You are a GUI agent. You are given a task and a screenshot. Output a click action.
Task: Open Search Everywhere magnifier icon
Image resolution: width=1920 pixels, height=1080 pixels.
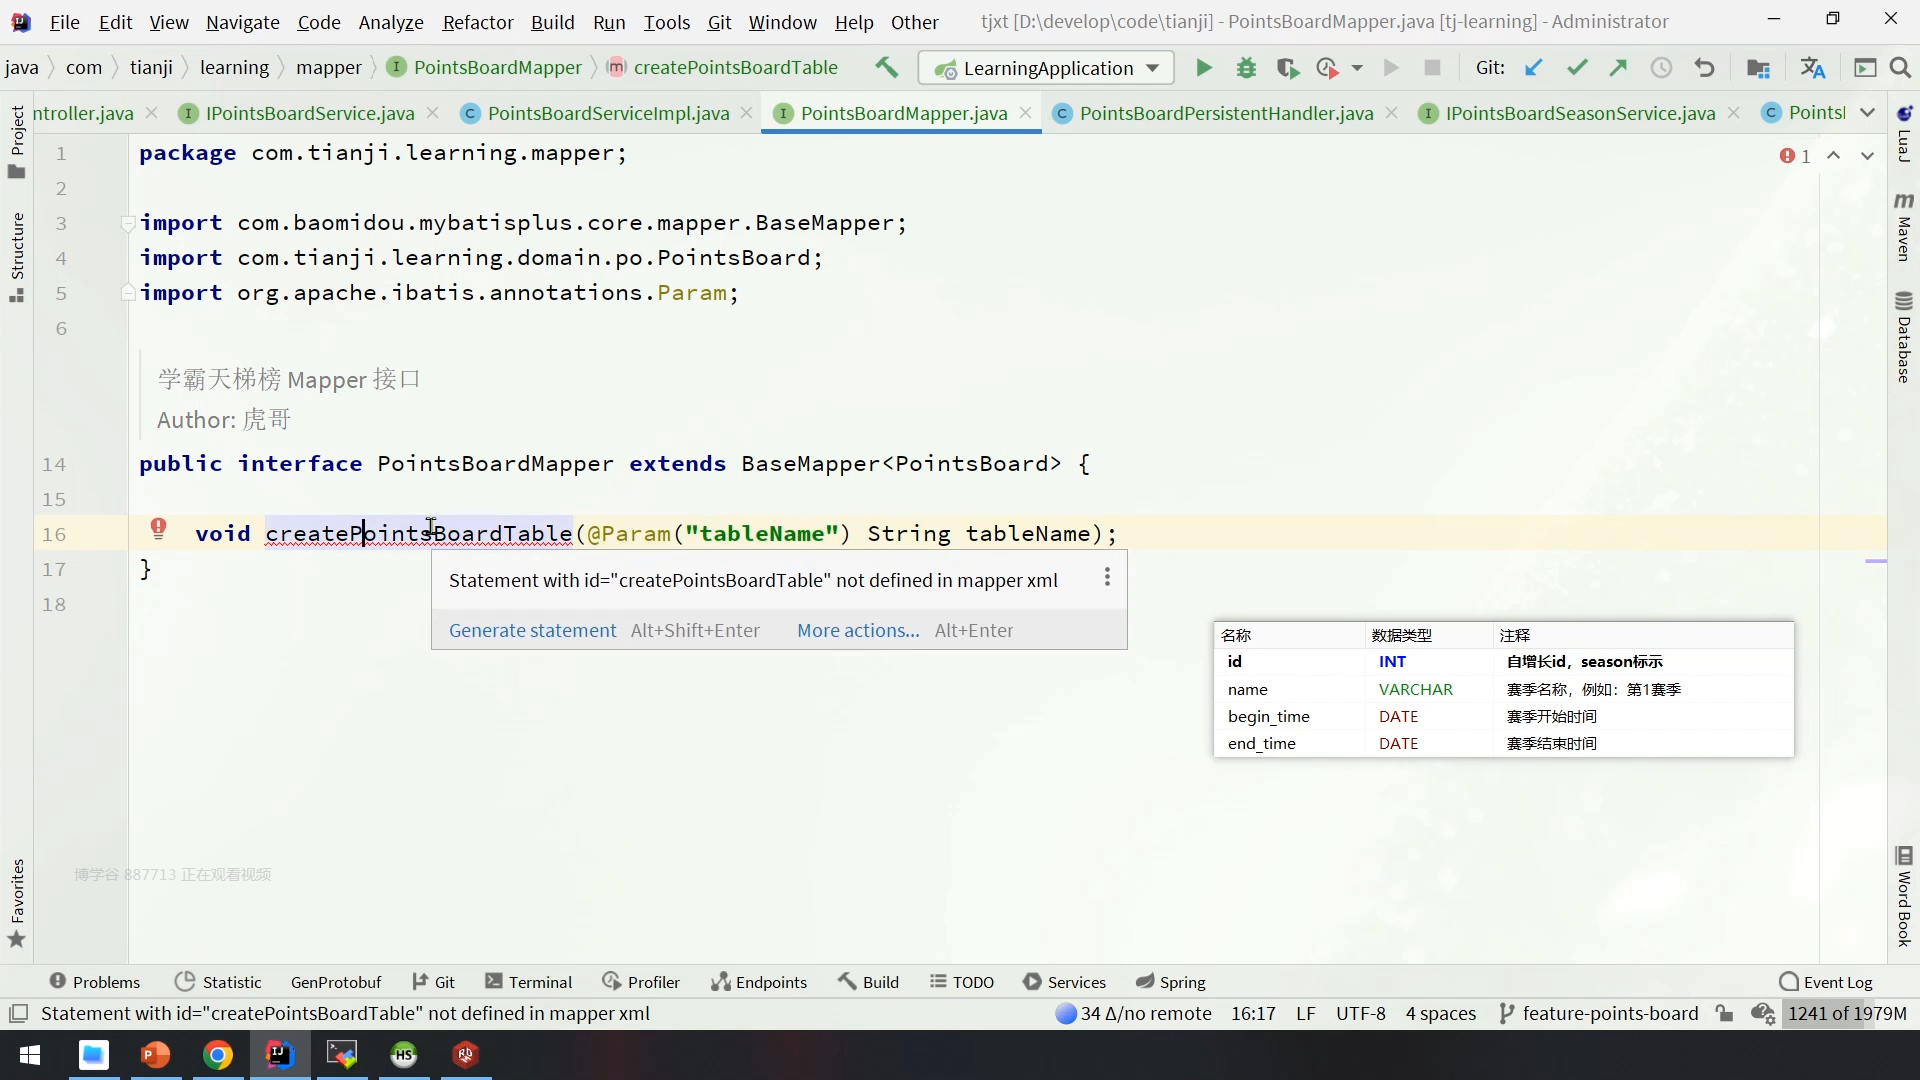[x=1900, y=68]
